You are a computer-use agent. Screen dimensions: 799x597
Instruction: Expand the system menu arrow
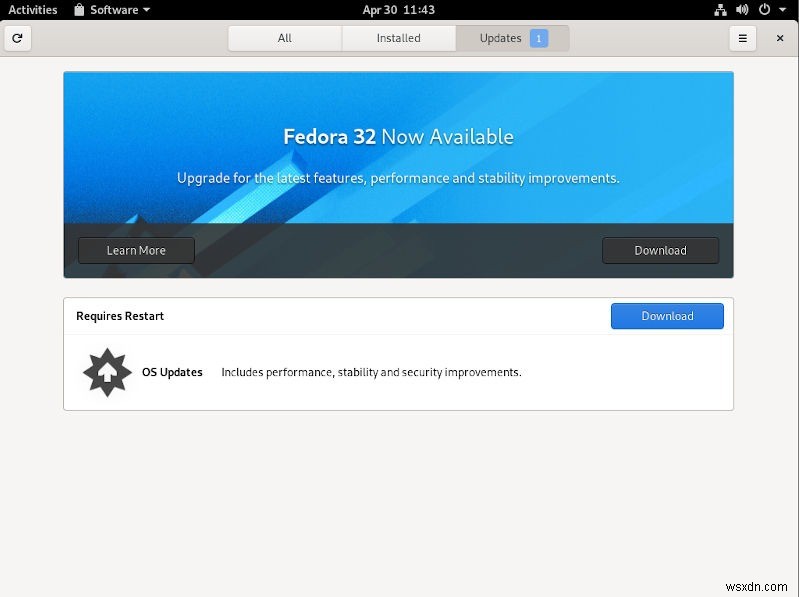point(782,10)
